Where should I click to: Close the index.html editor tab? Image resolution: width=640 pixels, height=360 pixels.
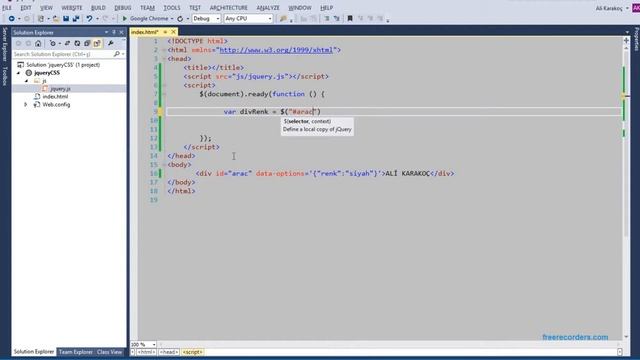click(x=173, y=32)
